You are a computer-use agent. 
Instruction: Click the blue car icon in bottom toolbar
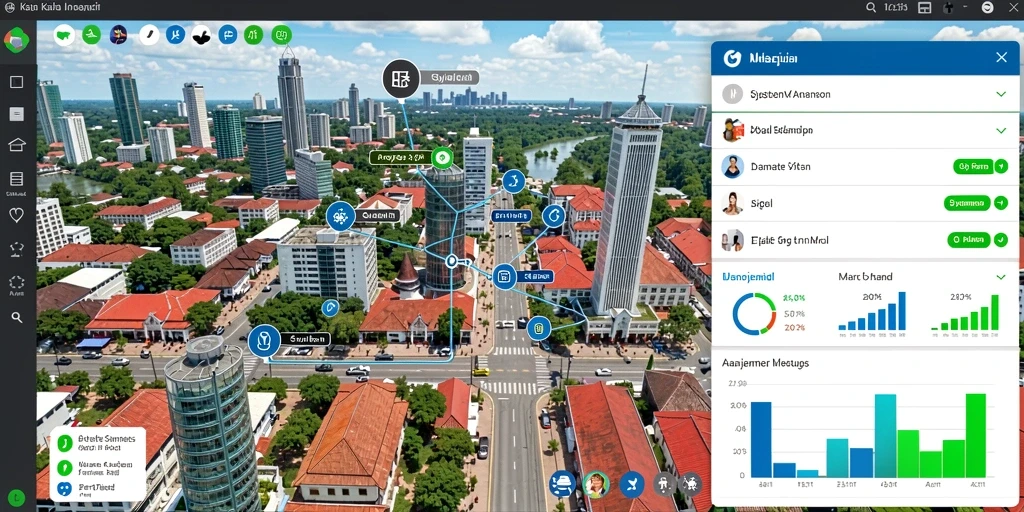coord(562,485)
